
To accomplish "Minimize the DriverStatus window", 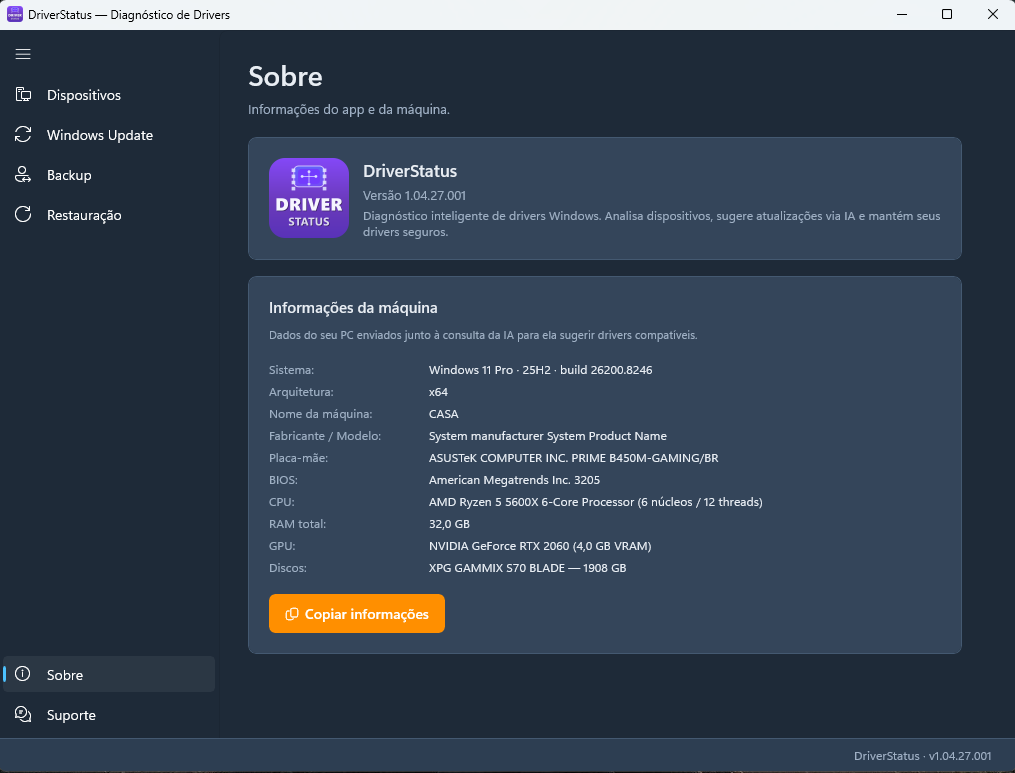I will click(902, 14).
